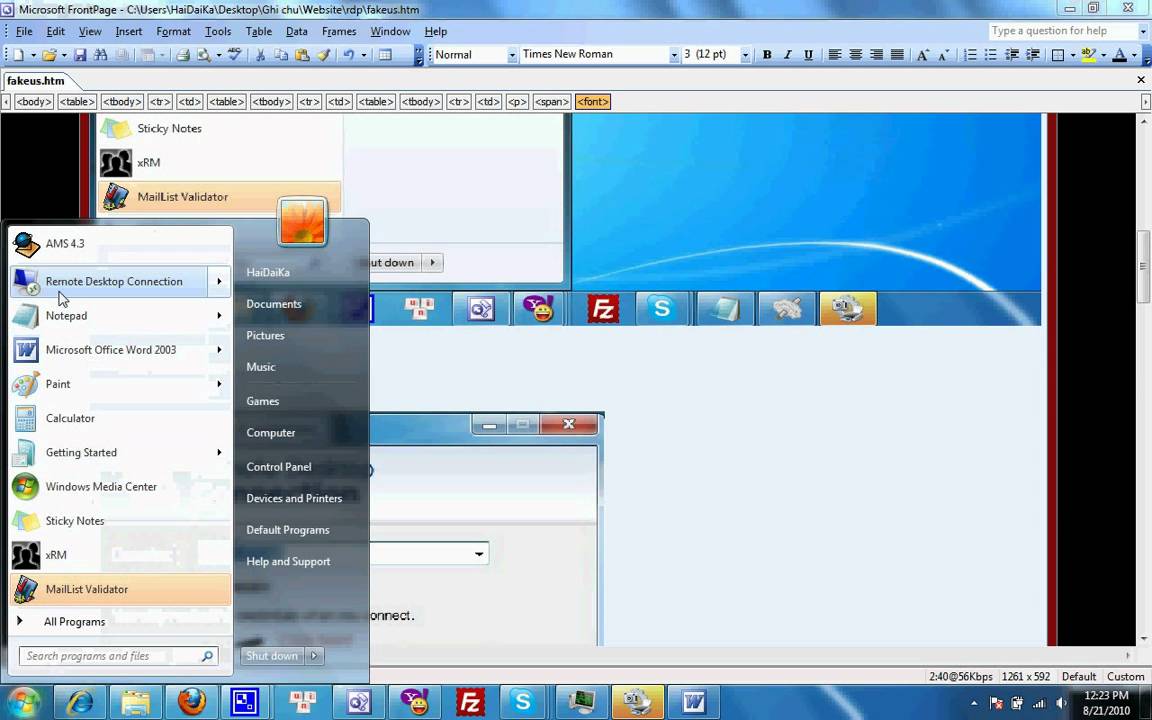Open Firefox from the Windows taskbar
The width and height of the screenshot is (1152, 720).
(192, 702)
